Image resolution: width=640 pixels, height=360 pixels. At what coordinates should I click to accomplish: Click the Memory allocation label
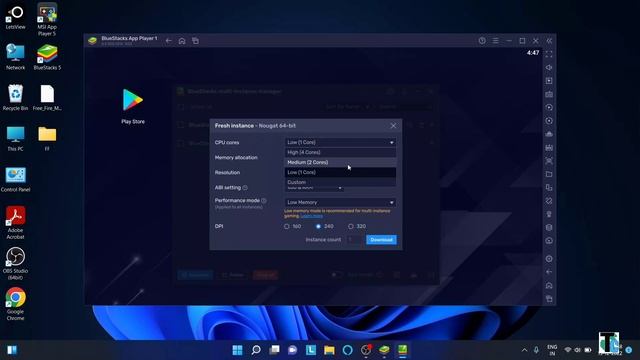click(x=236, y=158)
